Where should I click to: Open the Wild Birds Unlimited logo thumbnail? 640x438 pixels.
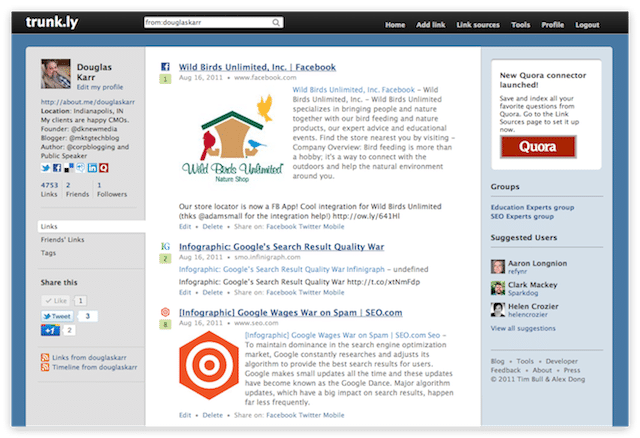233,139
